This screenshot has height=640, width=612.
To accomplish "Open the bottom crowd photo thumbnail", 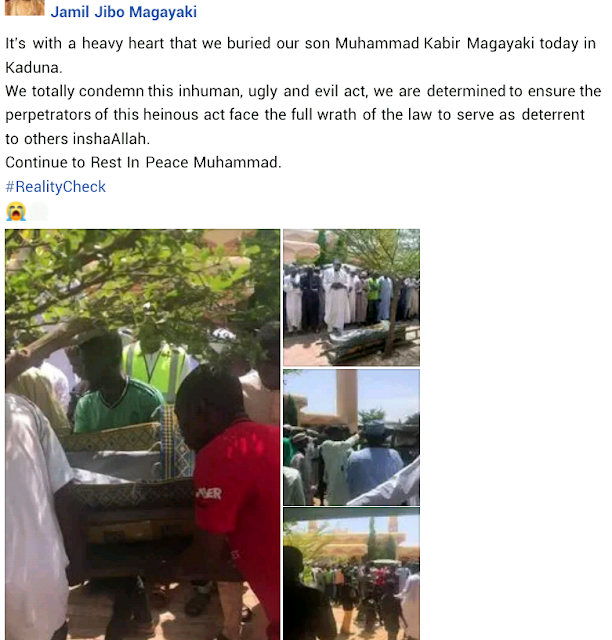I will pos(352,574).
